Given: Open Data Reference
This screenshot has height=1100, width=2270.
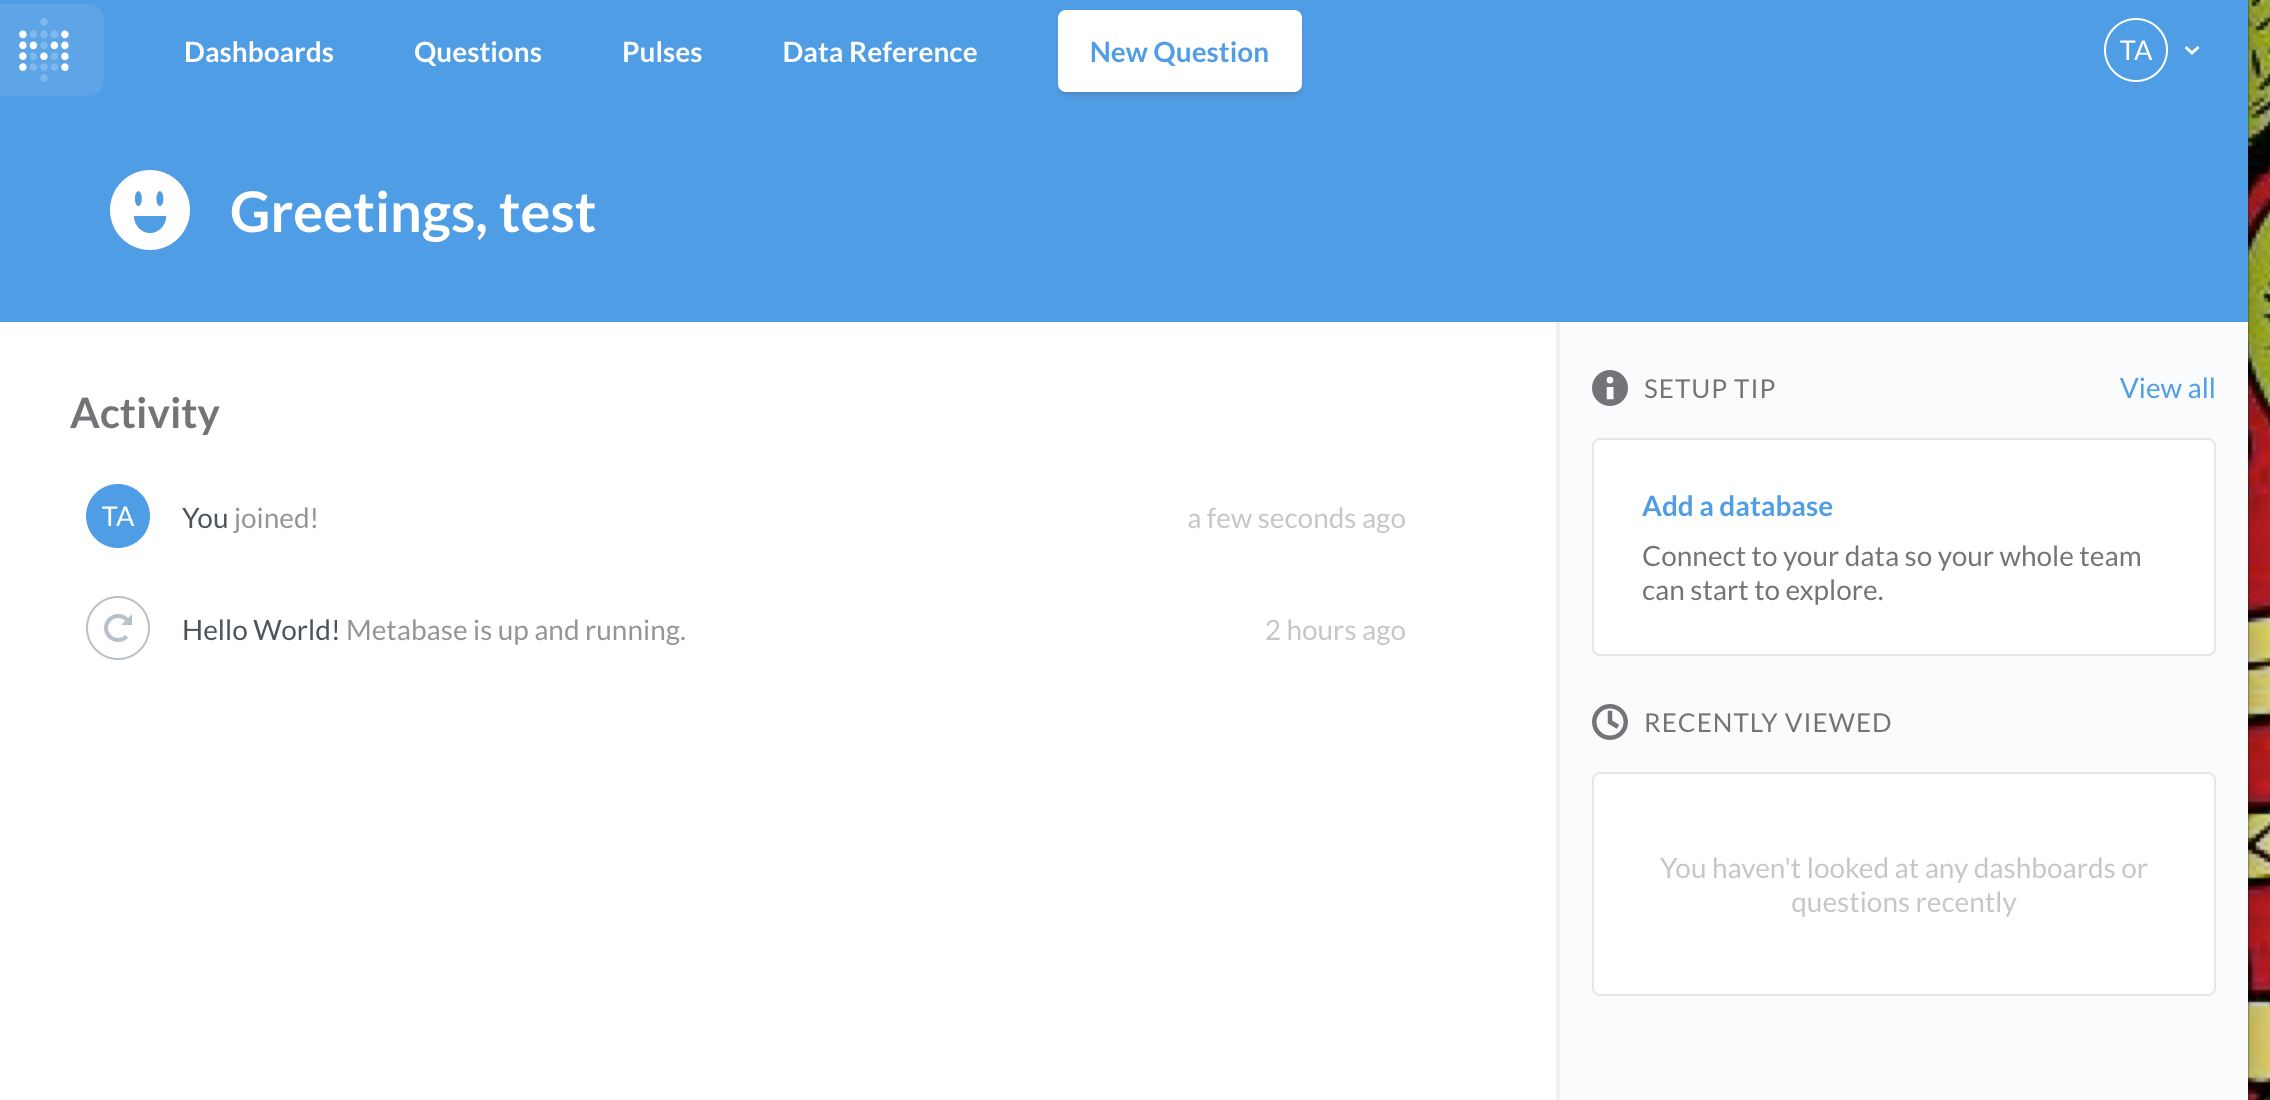Looking at the screenshot, I should (880, 52).
